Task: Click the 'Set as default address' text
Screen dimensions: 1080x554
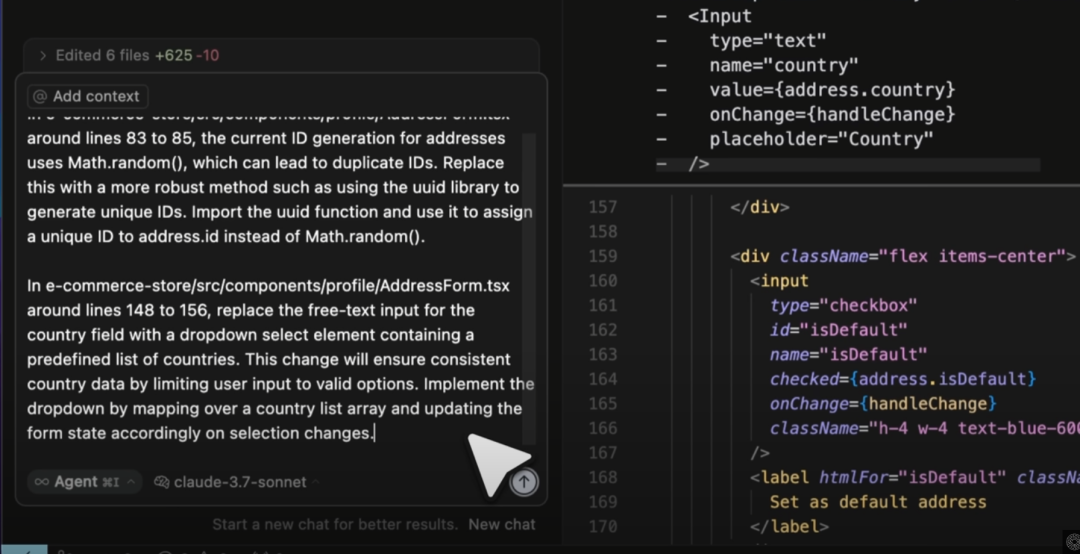Action: pos(878,502)
